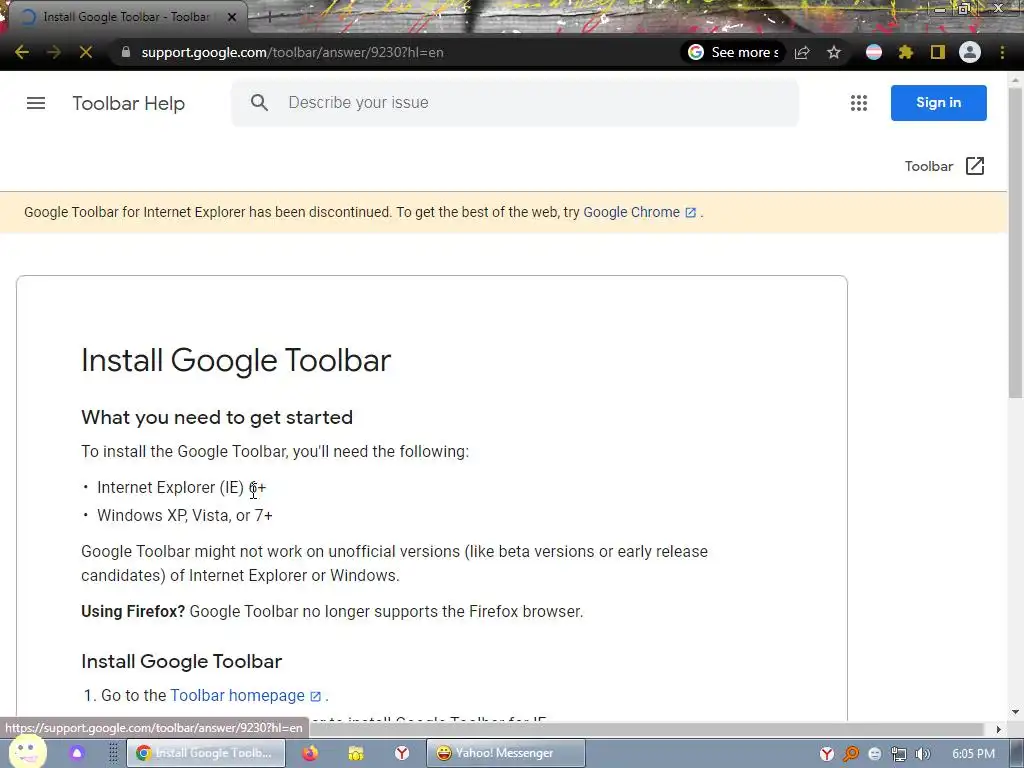1024x768 pixels.
Task: Open the yellow folder icon in taskbar
Action: [x=356, y=753]
